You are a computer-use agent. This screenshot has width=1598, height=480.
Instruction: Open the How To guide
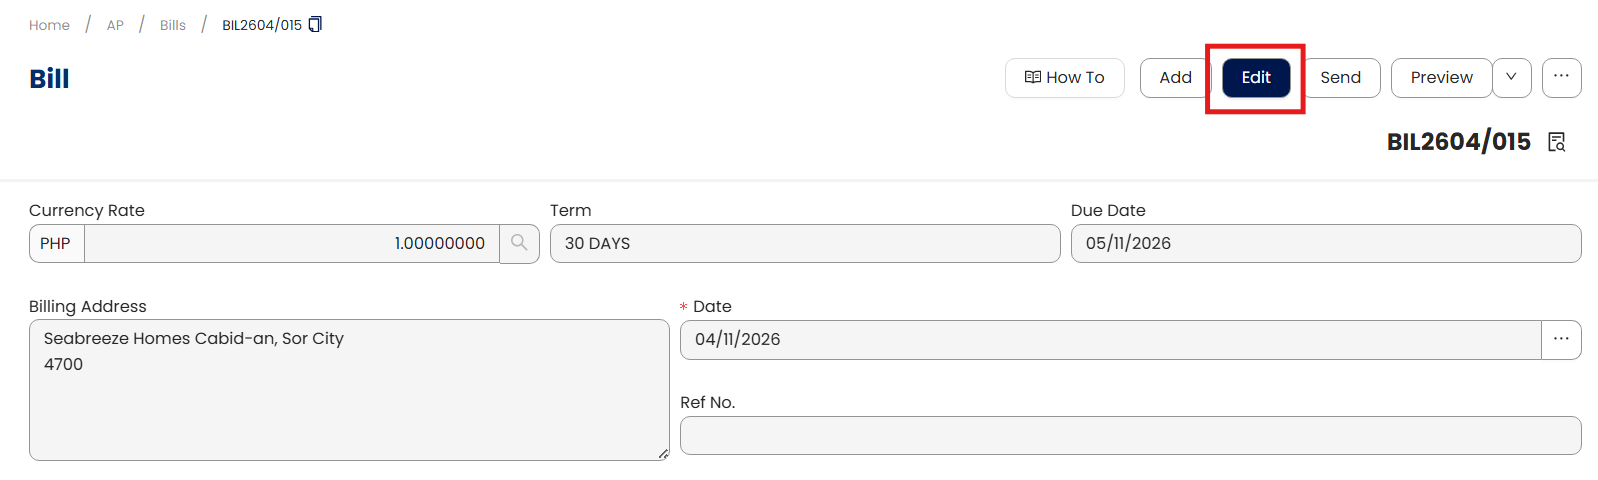coord(1064,77)
